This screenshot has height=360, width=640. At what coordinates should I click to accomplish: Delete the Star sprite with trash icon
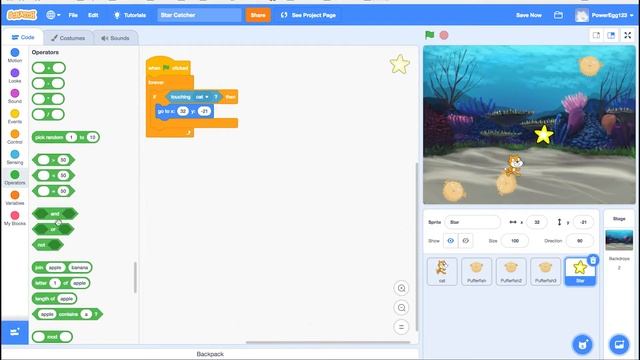[593, 260]
